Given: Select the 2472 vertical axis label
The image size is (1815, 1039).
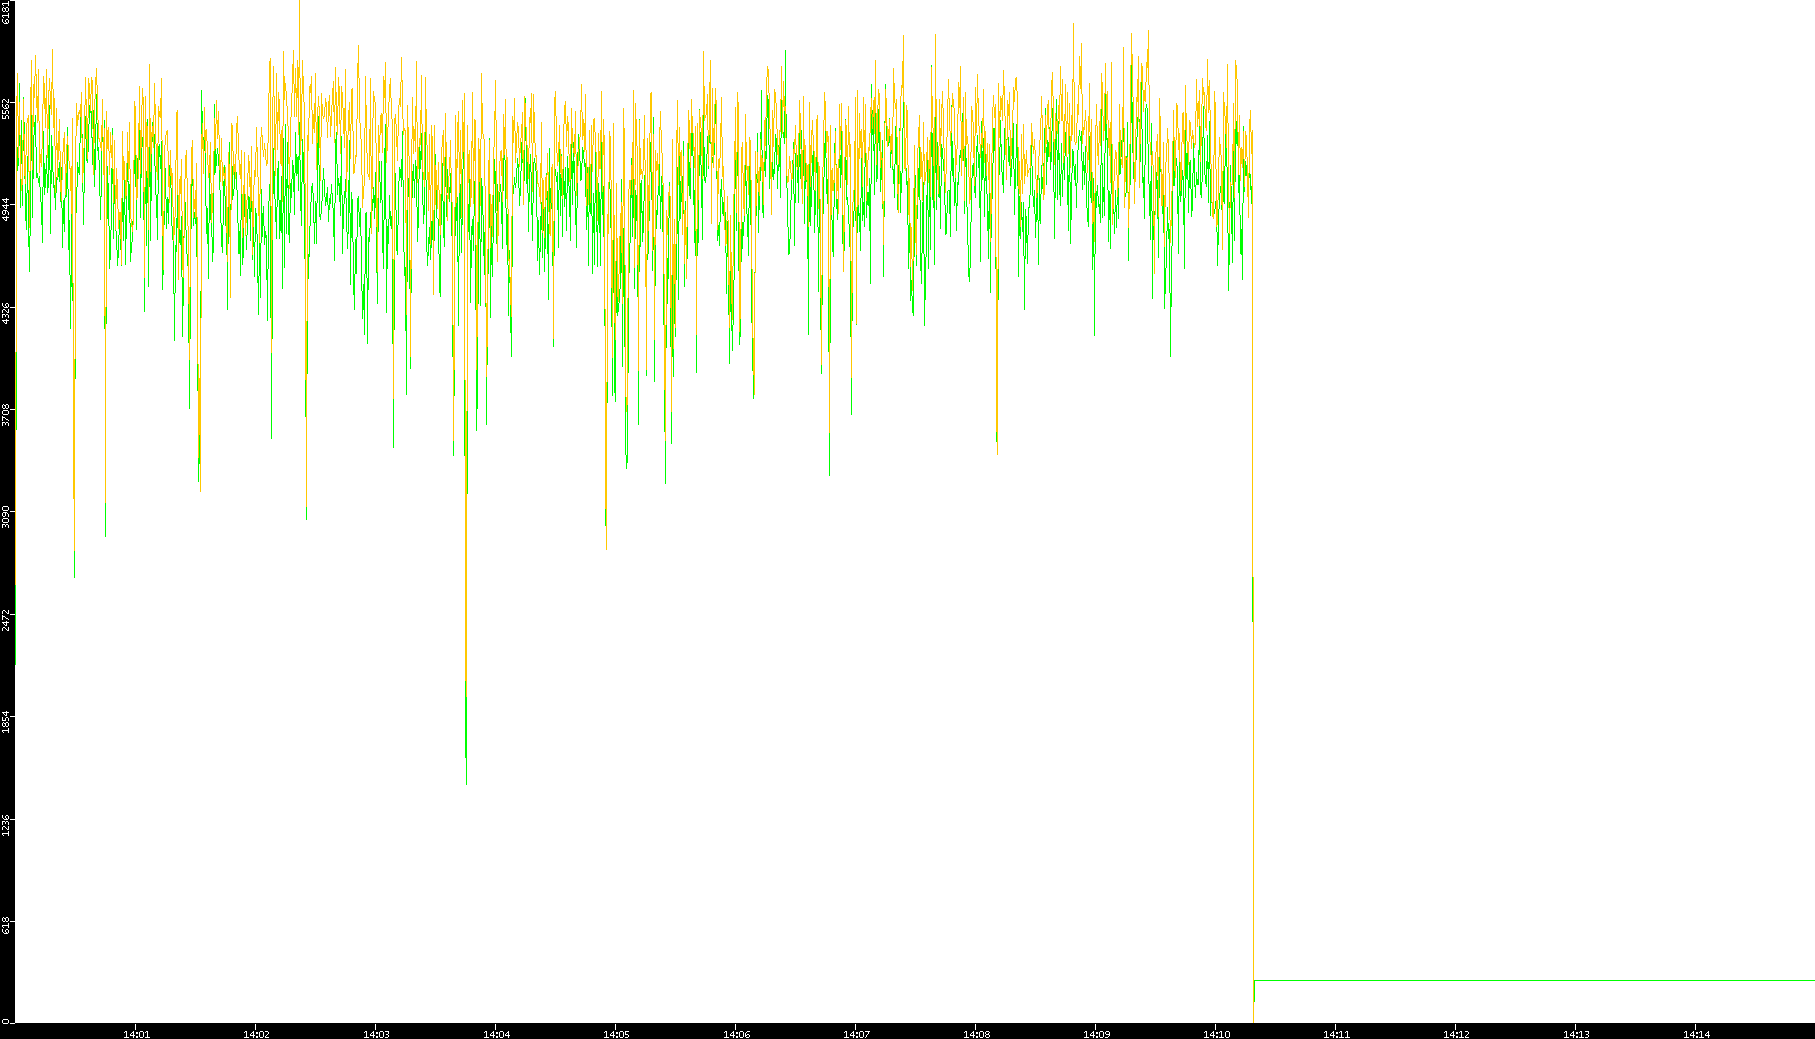Looking at the screenshot, I should [x=7, y=619].
